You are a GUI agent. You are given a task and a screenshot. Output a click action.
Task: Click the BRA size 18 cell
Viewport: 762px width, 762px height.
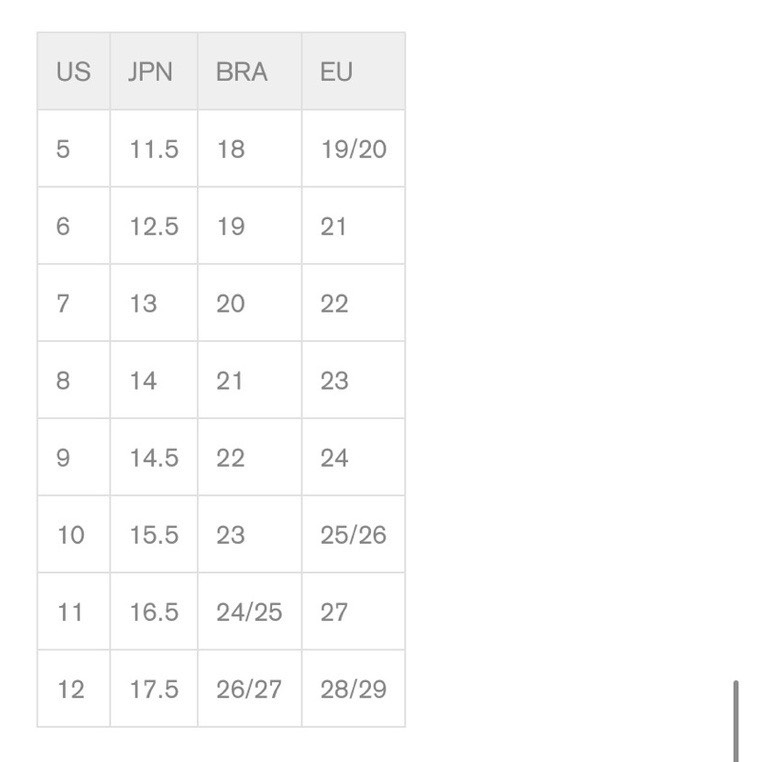231,149
